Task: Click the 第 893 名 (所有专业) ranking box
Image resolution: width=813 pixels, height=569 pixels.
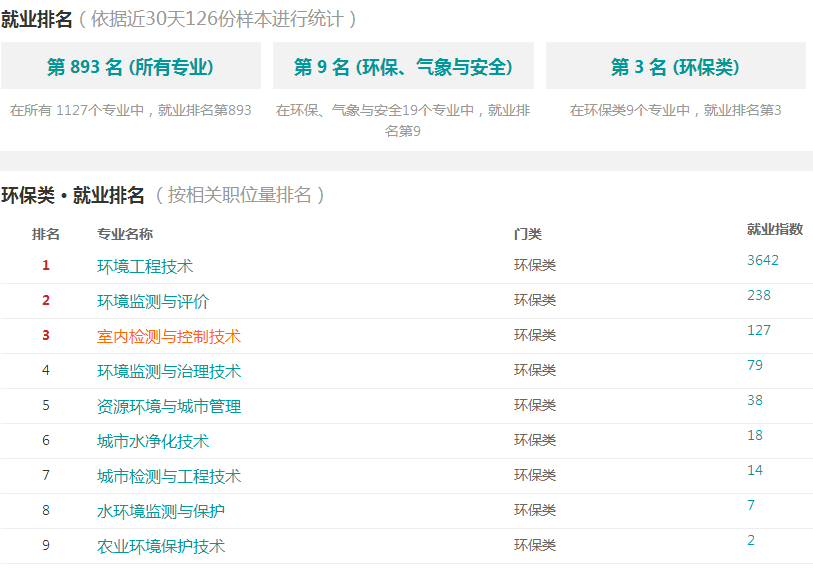Action: click(131, 66)
